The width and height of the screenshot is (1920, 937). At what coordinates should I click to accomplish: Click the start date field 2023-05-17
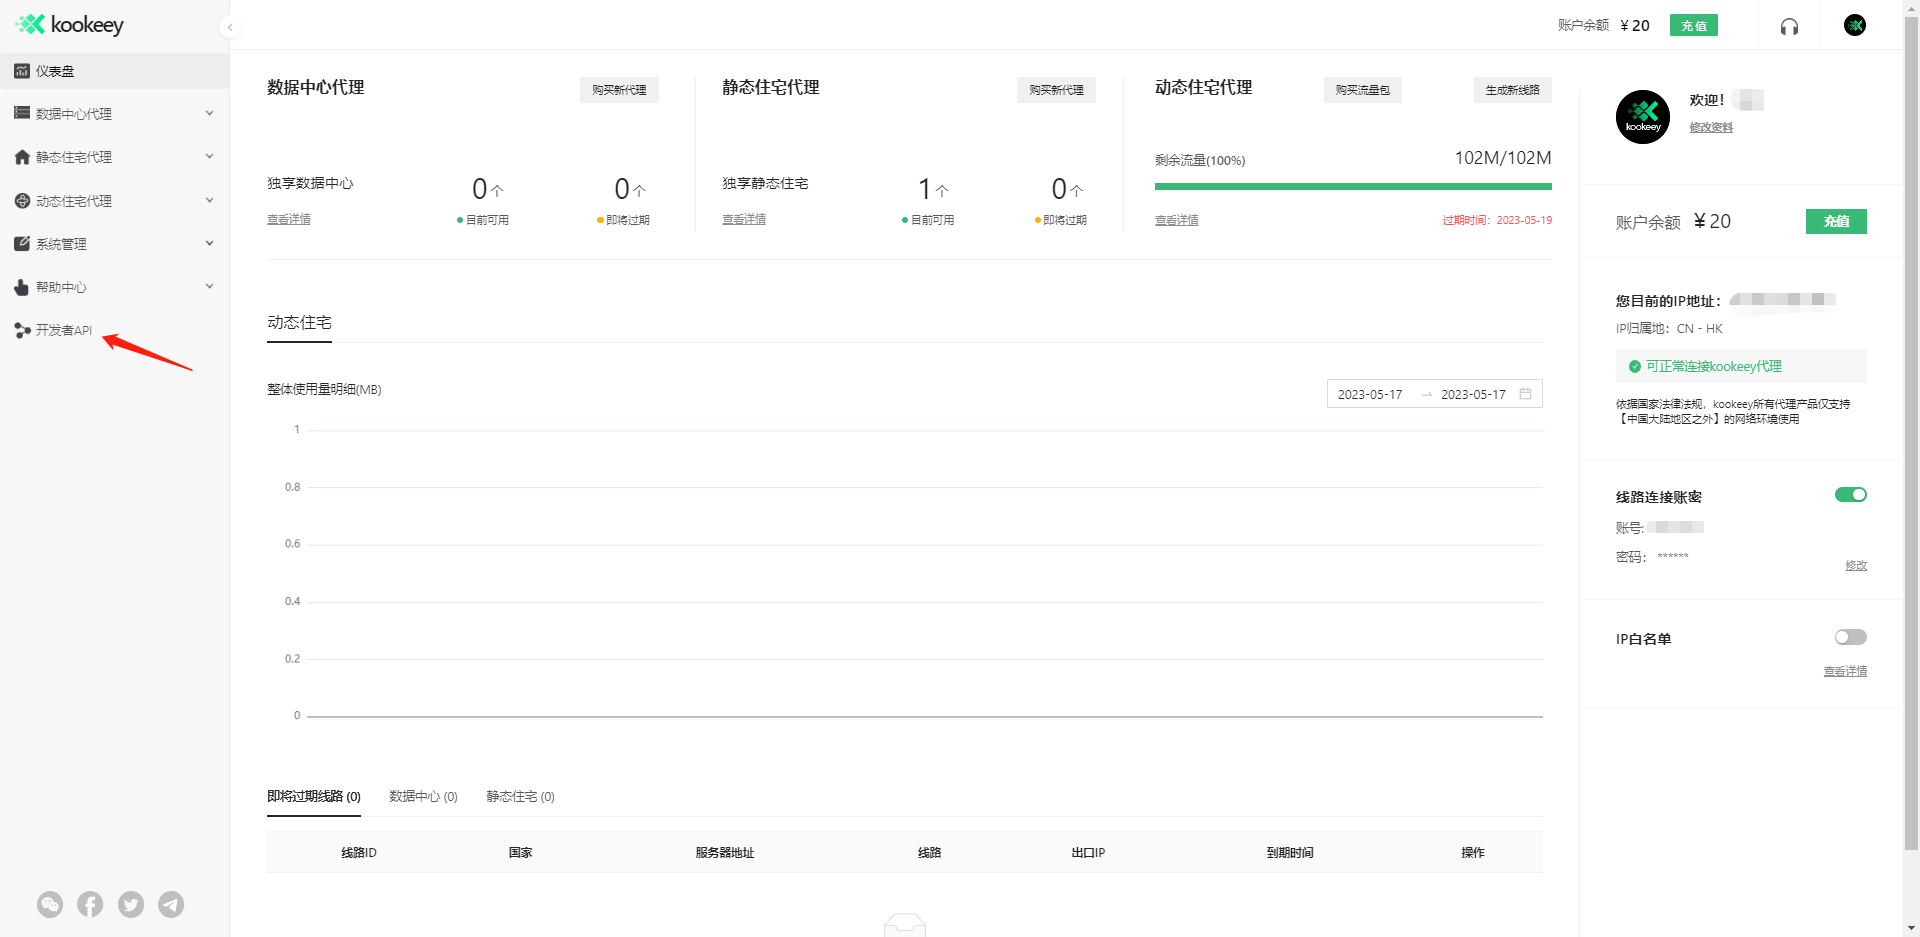(1370, 394)
